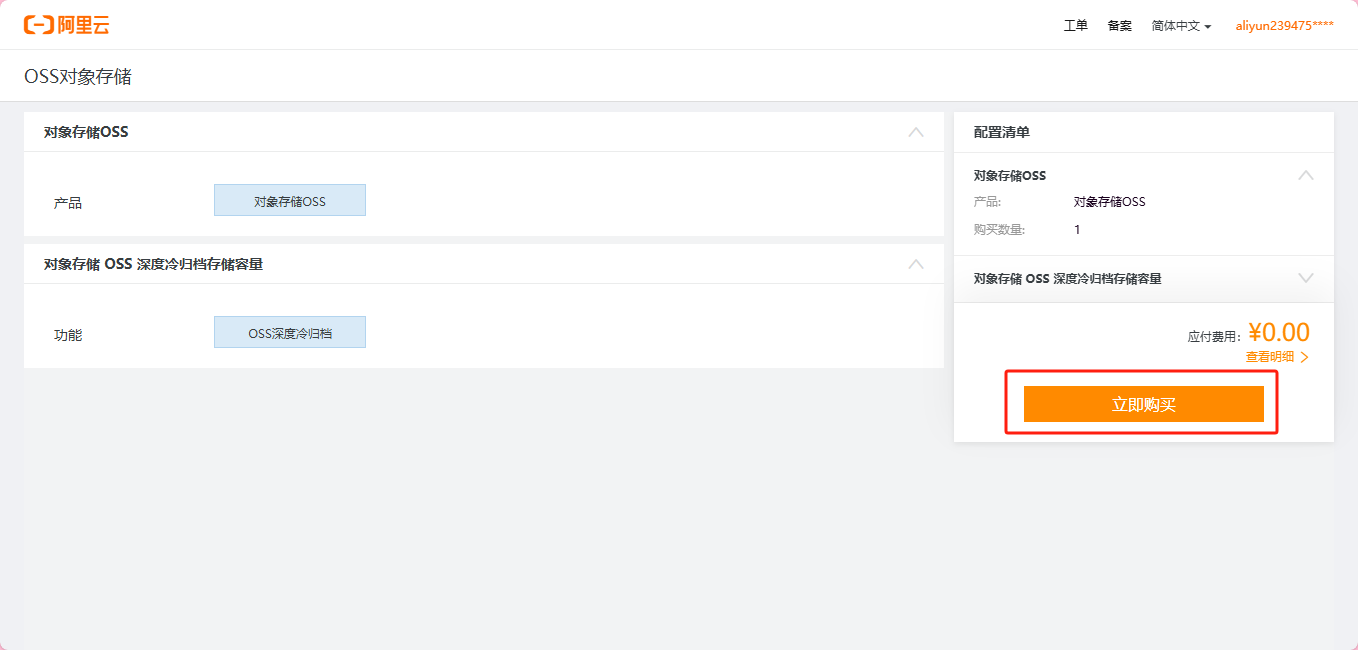
Task: Click the 购买数量 value in 配置清单
Action: click(1077, 229)
